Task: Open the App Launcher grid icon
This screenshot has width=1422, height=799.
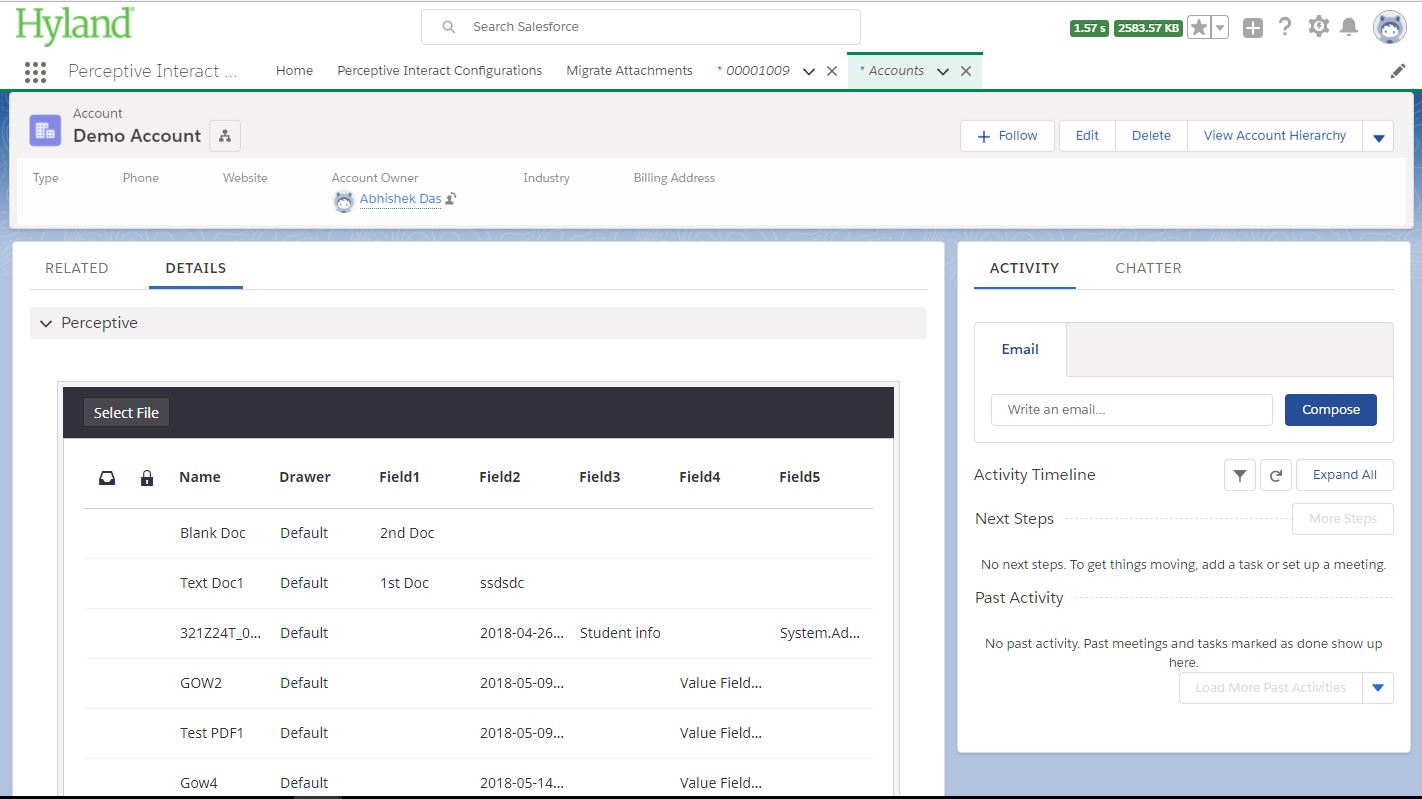Action: 35,71
